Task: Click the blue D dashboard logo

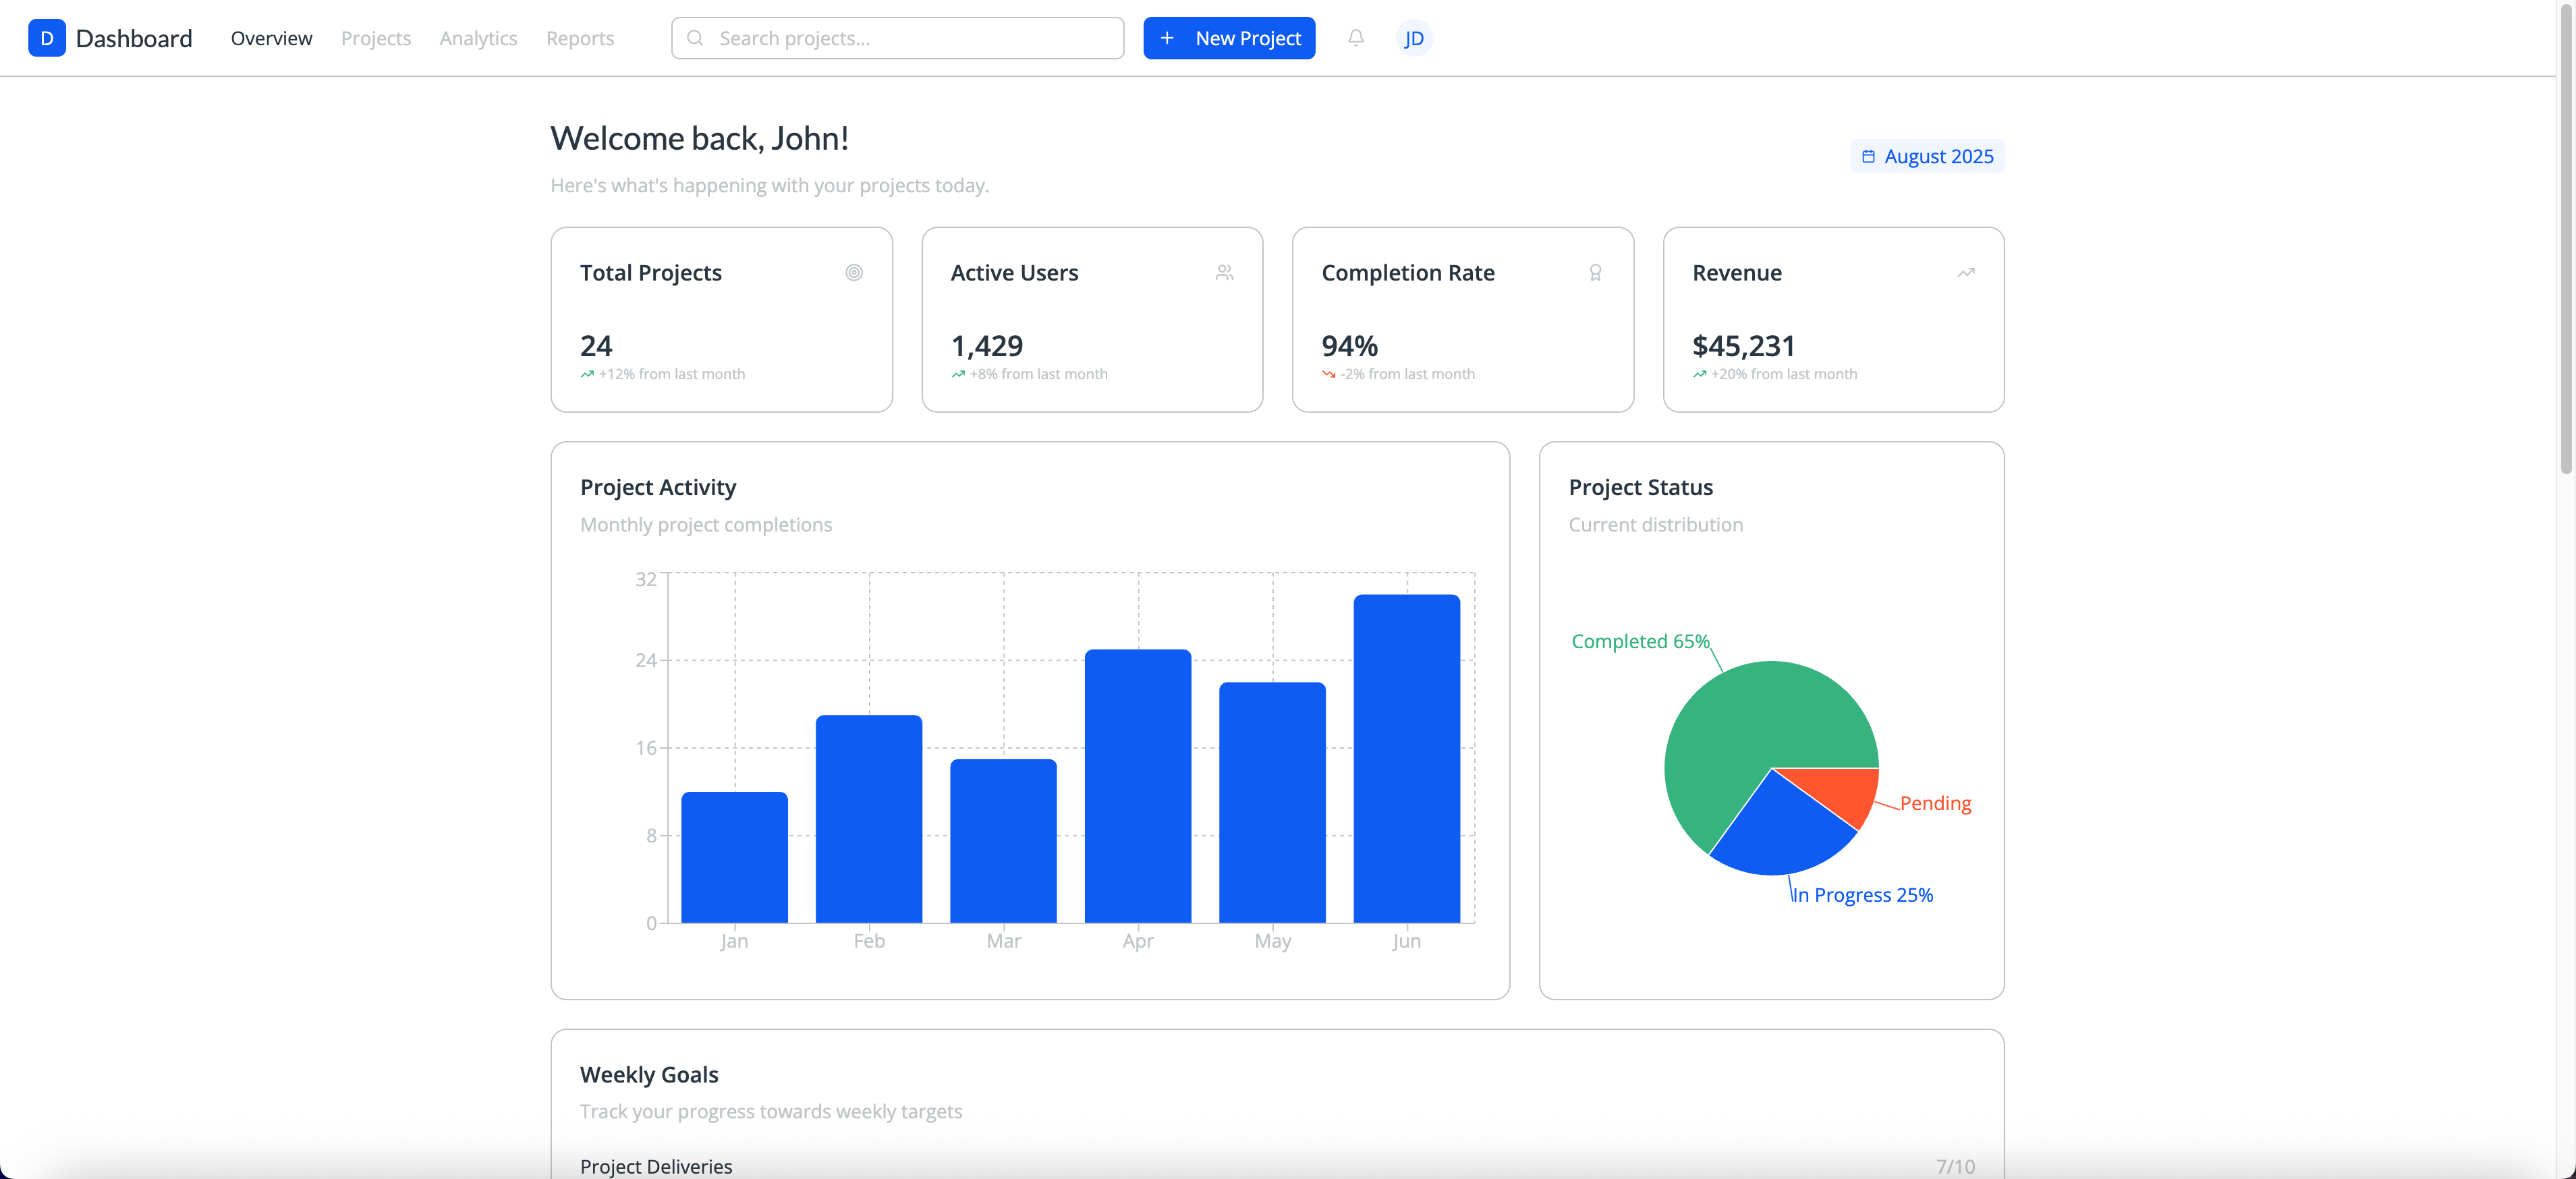Action: pos(46,38)
